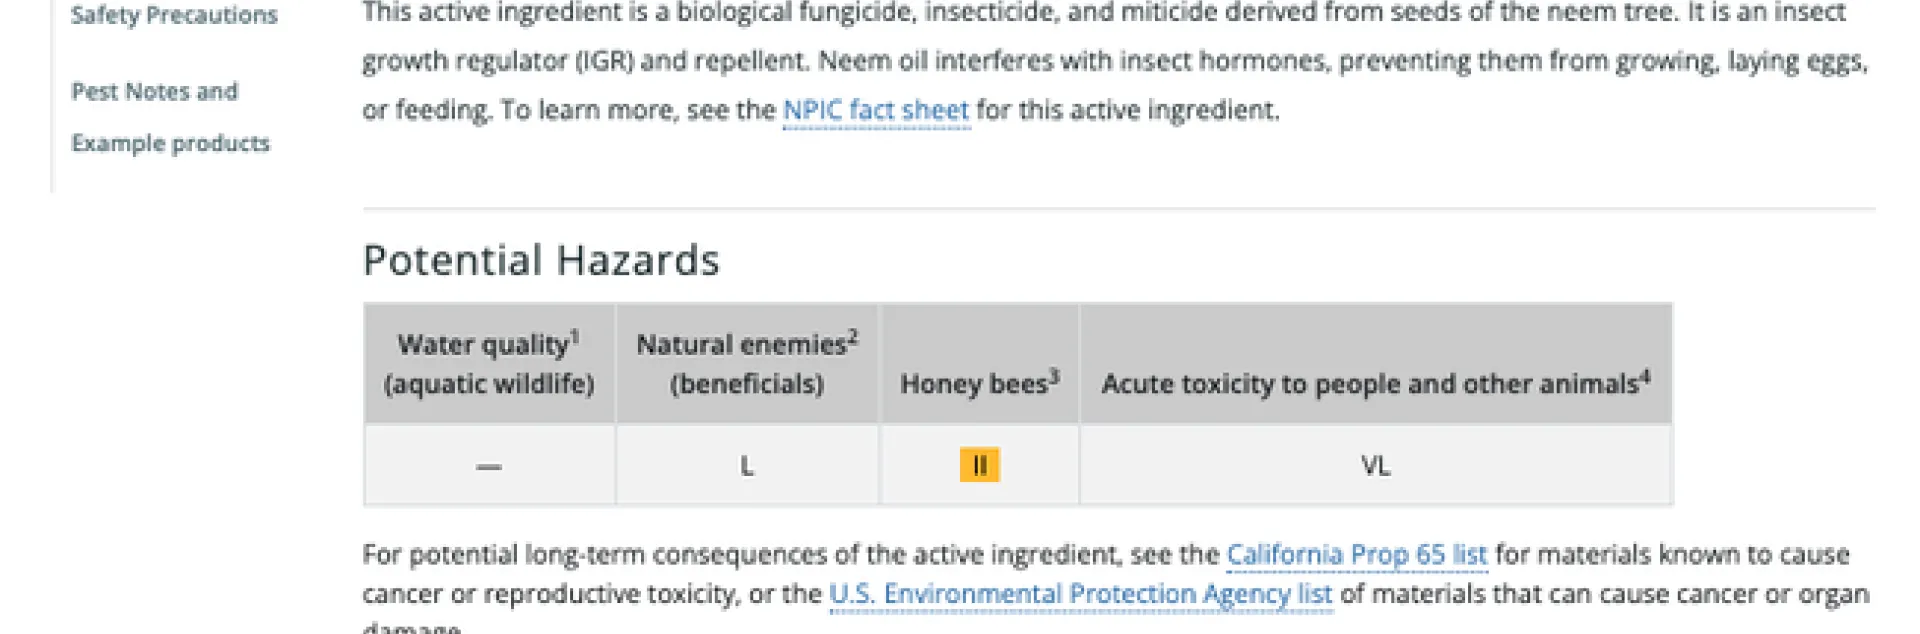
Task: Click footnote 2 superscript after Natural enemies
Action: pos(853,337)
